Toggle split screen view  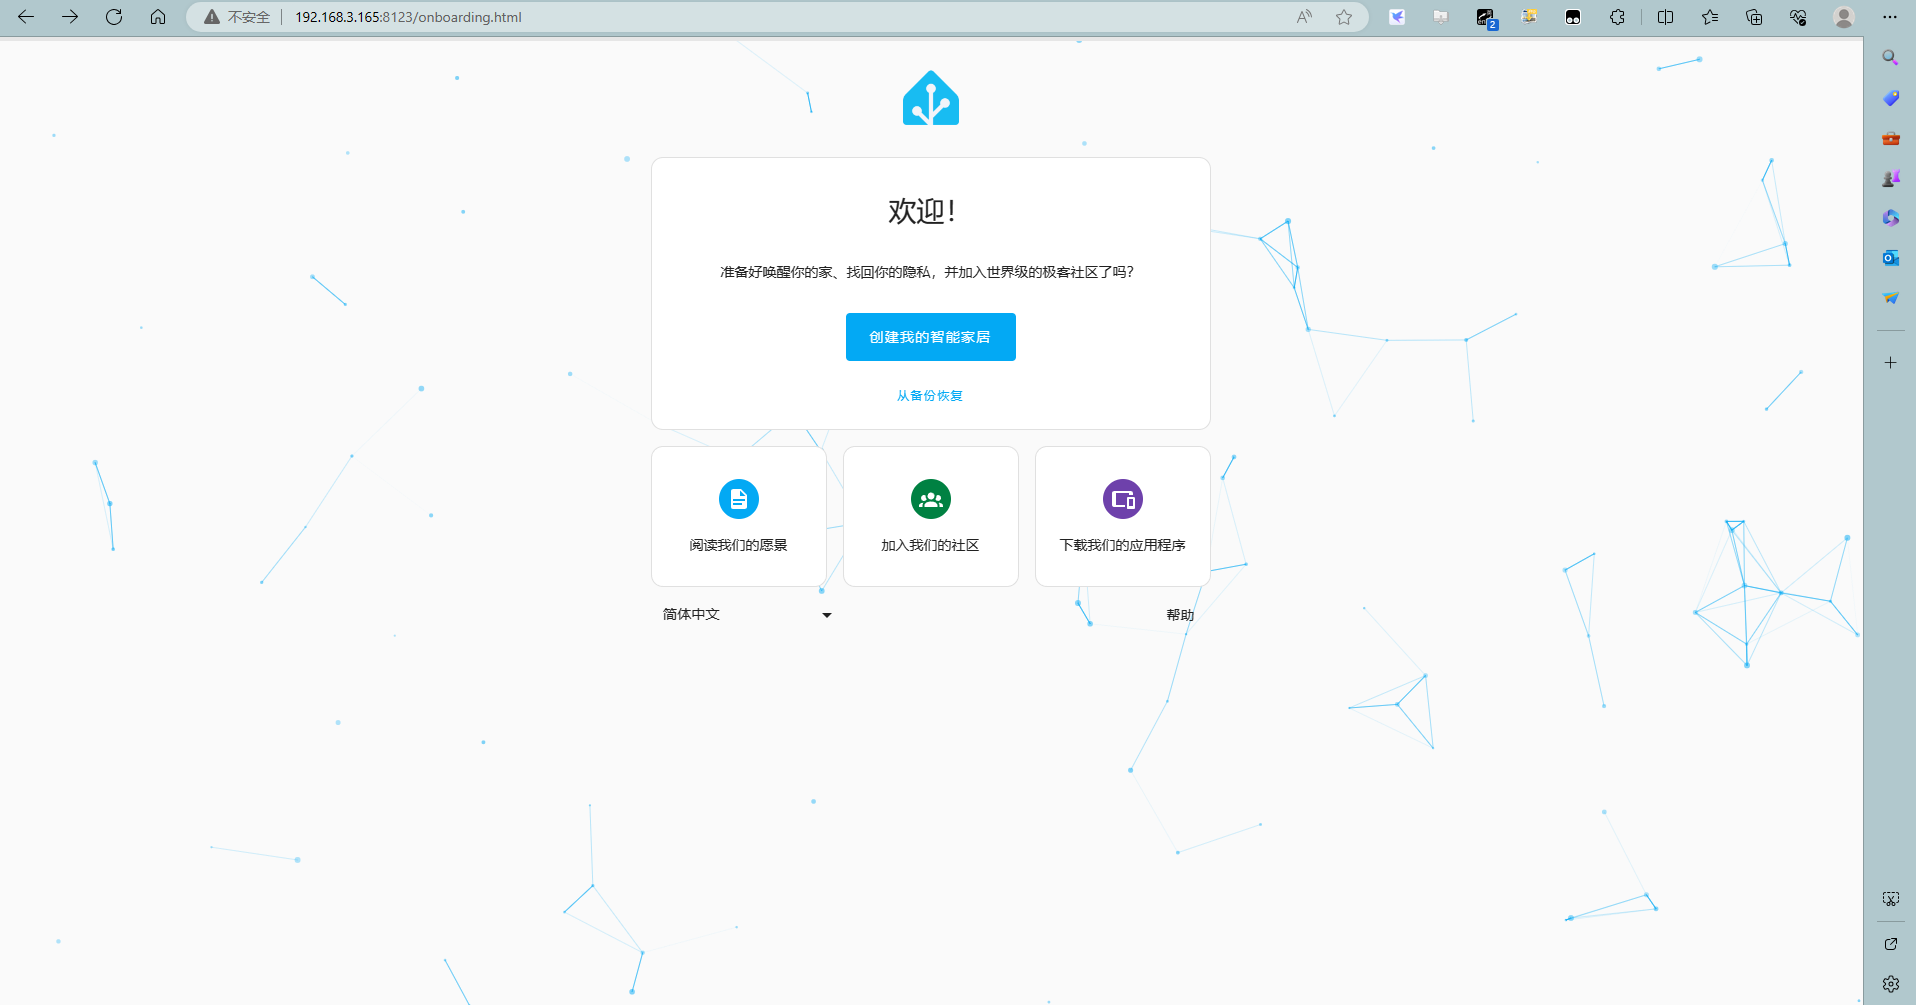[x=1665, y=17]
